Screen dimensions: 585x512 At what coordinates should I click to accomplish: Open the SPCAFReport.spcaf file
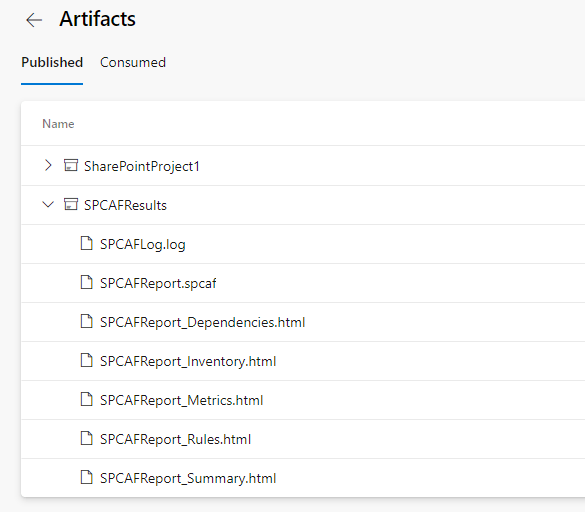[158, 284]
